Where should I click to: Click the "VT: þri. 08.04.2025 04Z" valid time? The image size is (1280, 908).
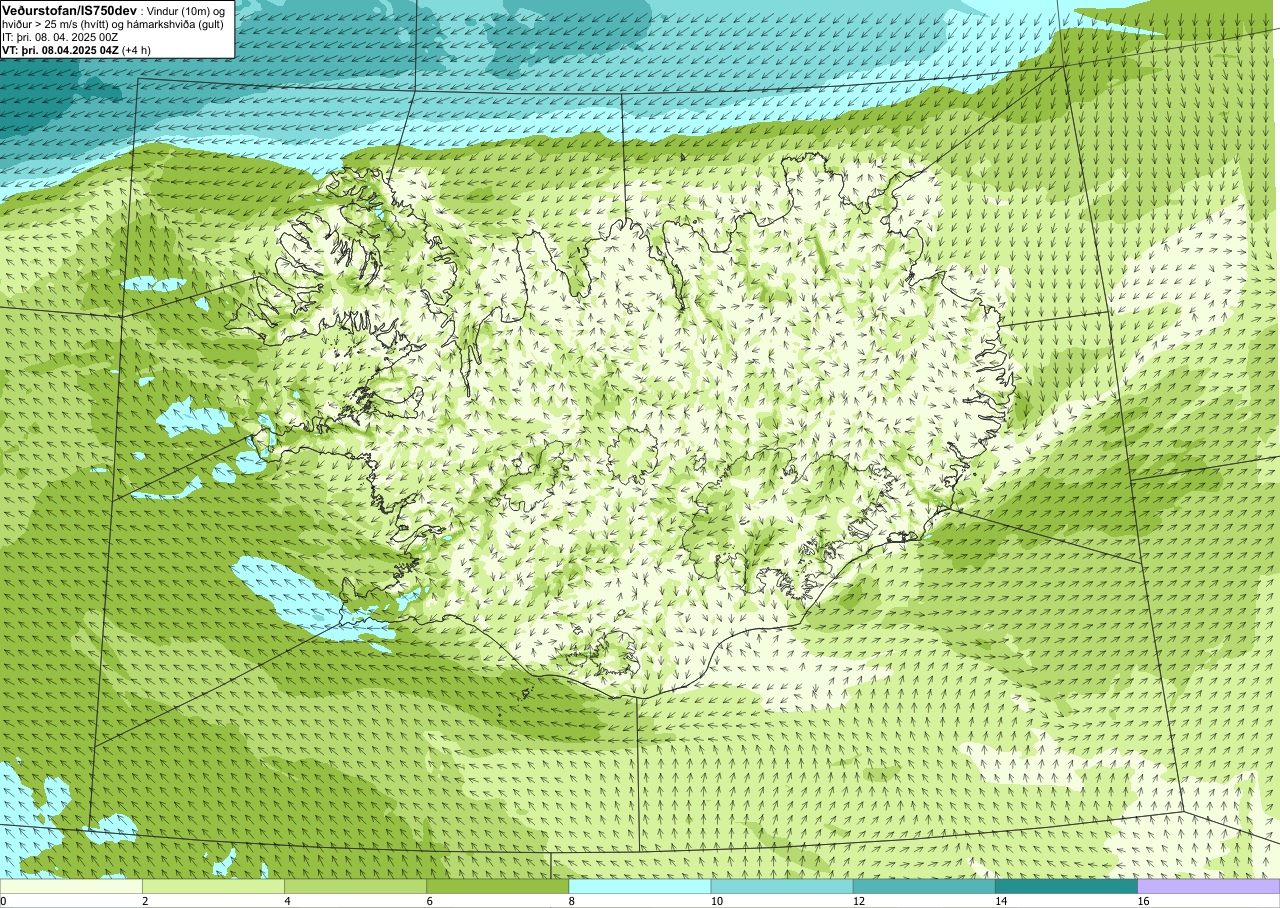(60, 49)
